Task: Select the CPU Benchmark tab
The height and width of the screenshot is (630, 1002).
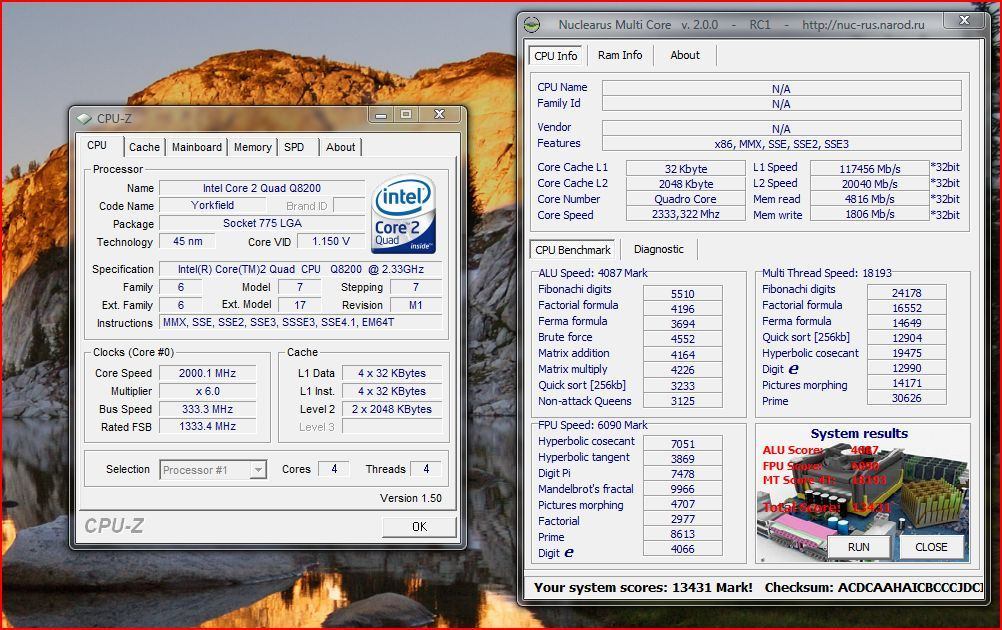Action: coord(573,250)
